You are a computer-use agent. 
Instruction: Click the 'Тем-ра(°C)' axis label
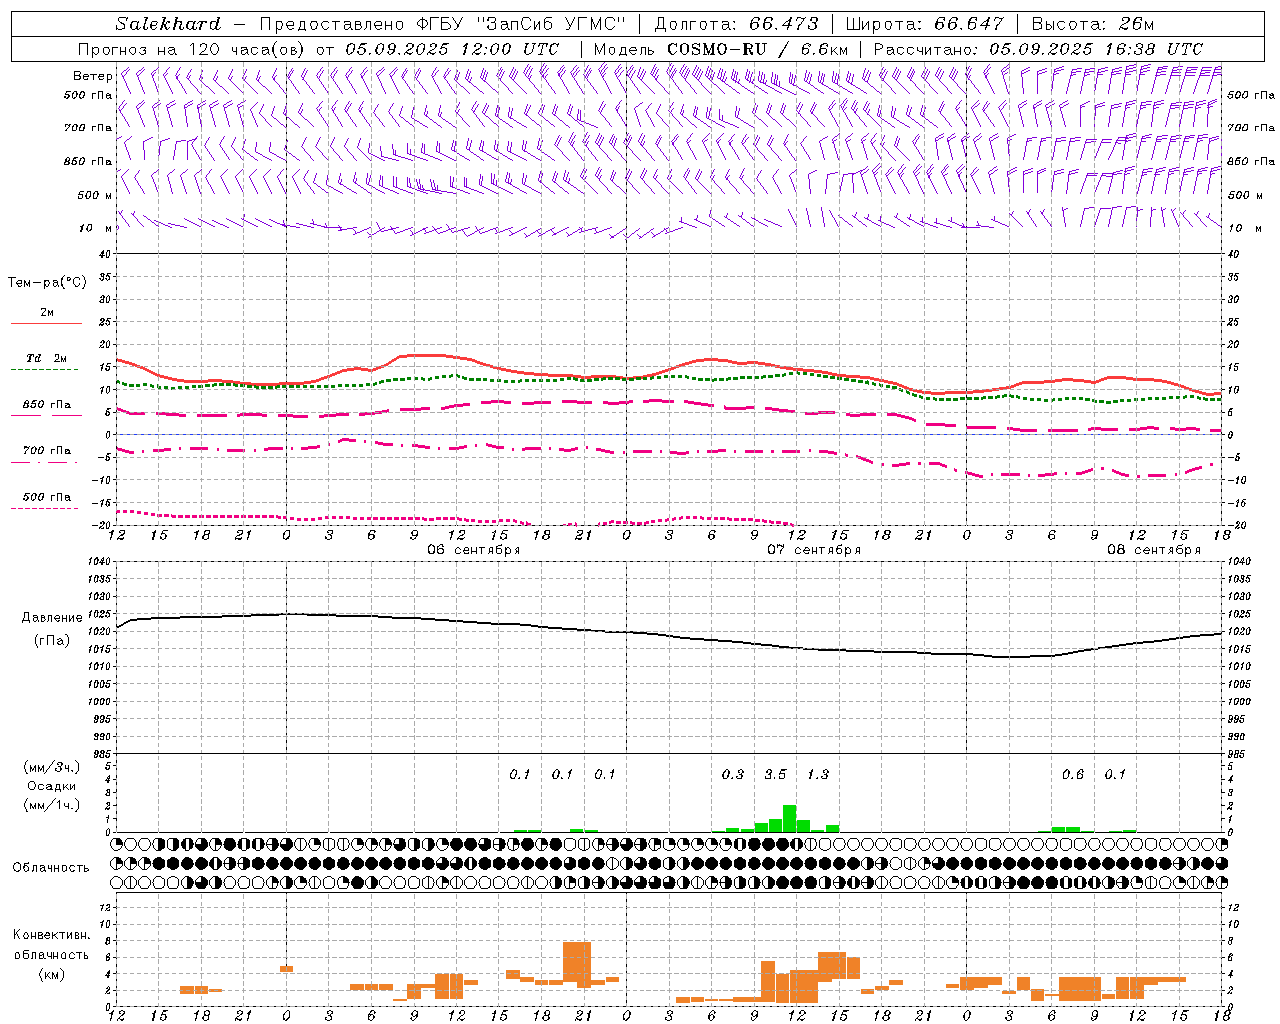47,283
